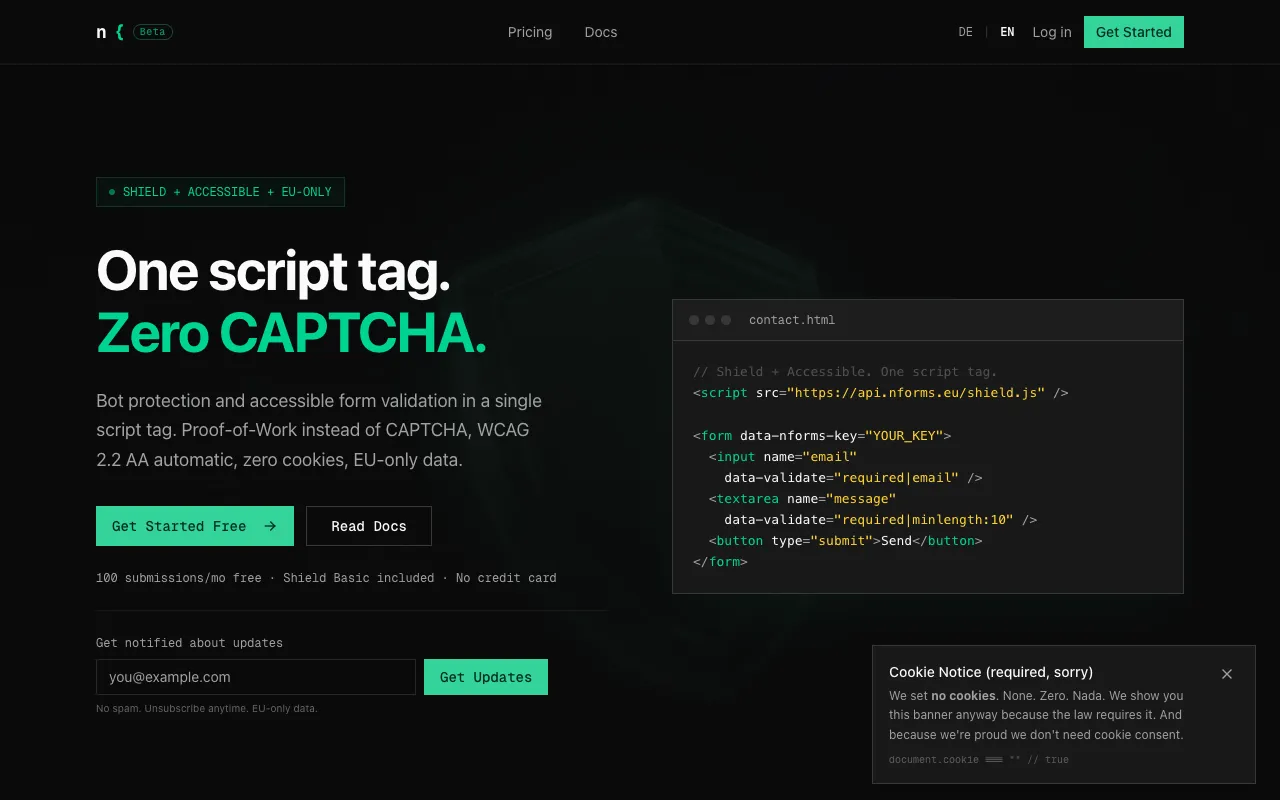Close the Cookie Notice banner
The image size is (1280, 800).
coord(1227,674)
